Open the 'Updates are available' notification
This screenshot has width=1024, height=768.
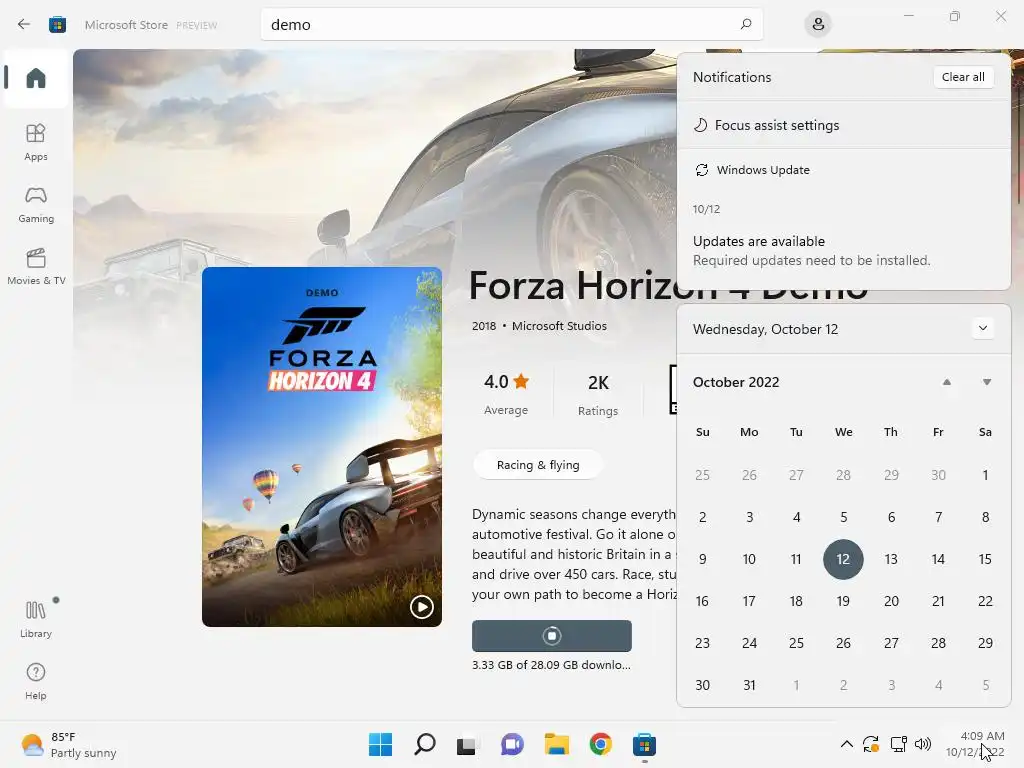[x=843, y=251]
